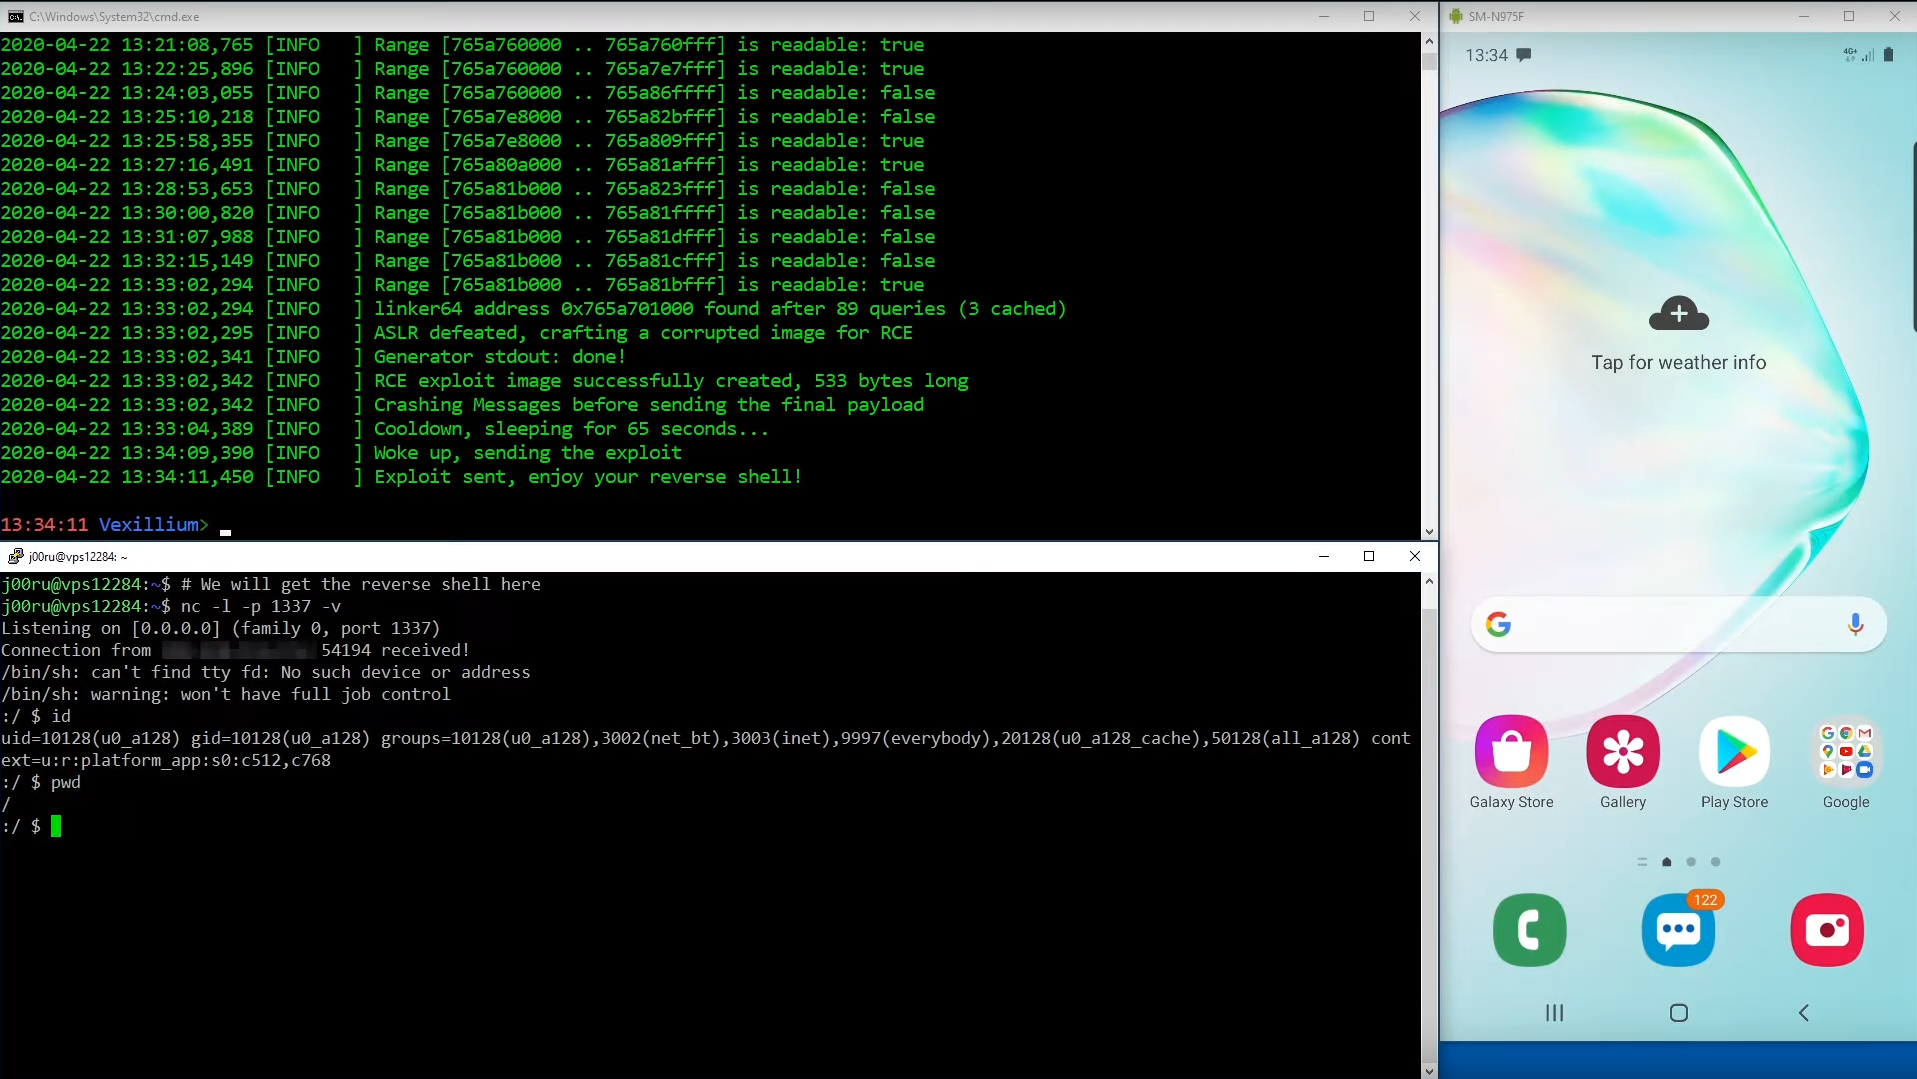Click 'Generator stdout: done!' log line
The image size is (1917, 1079).
[x=500, y=357]
